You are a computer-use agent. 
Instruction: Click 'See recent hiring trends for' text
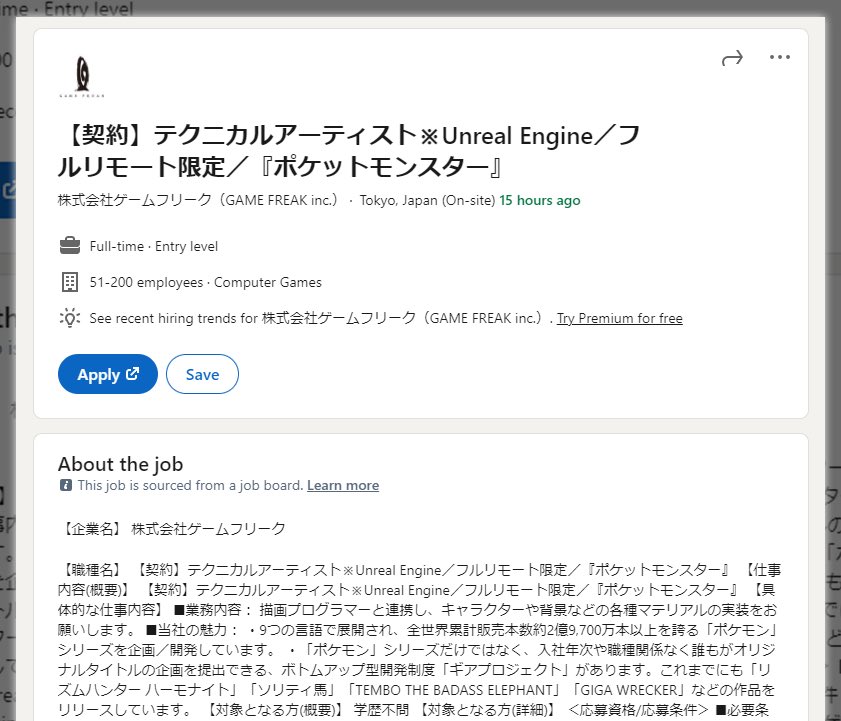(x=174, y=318)
